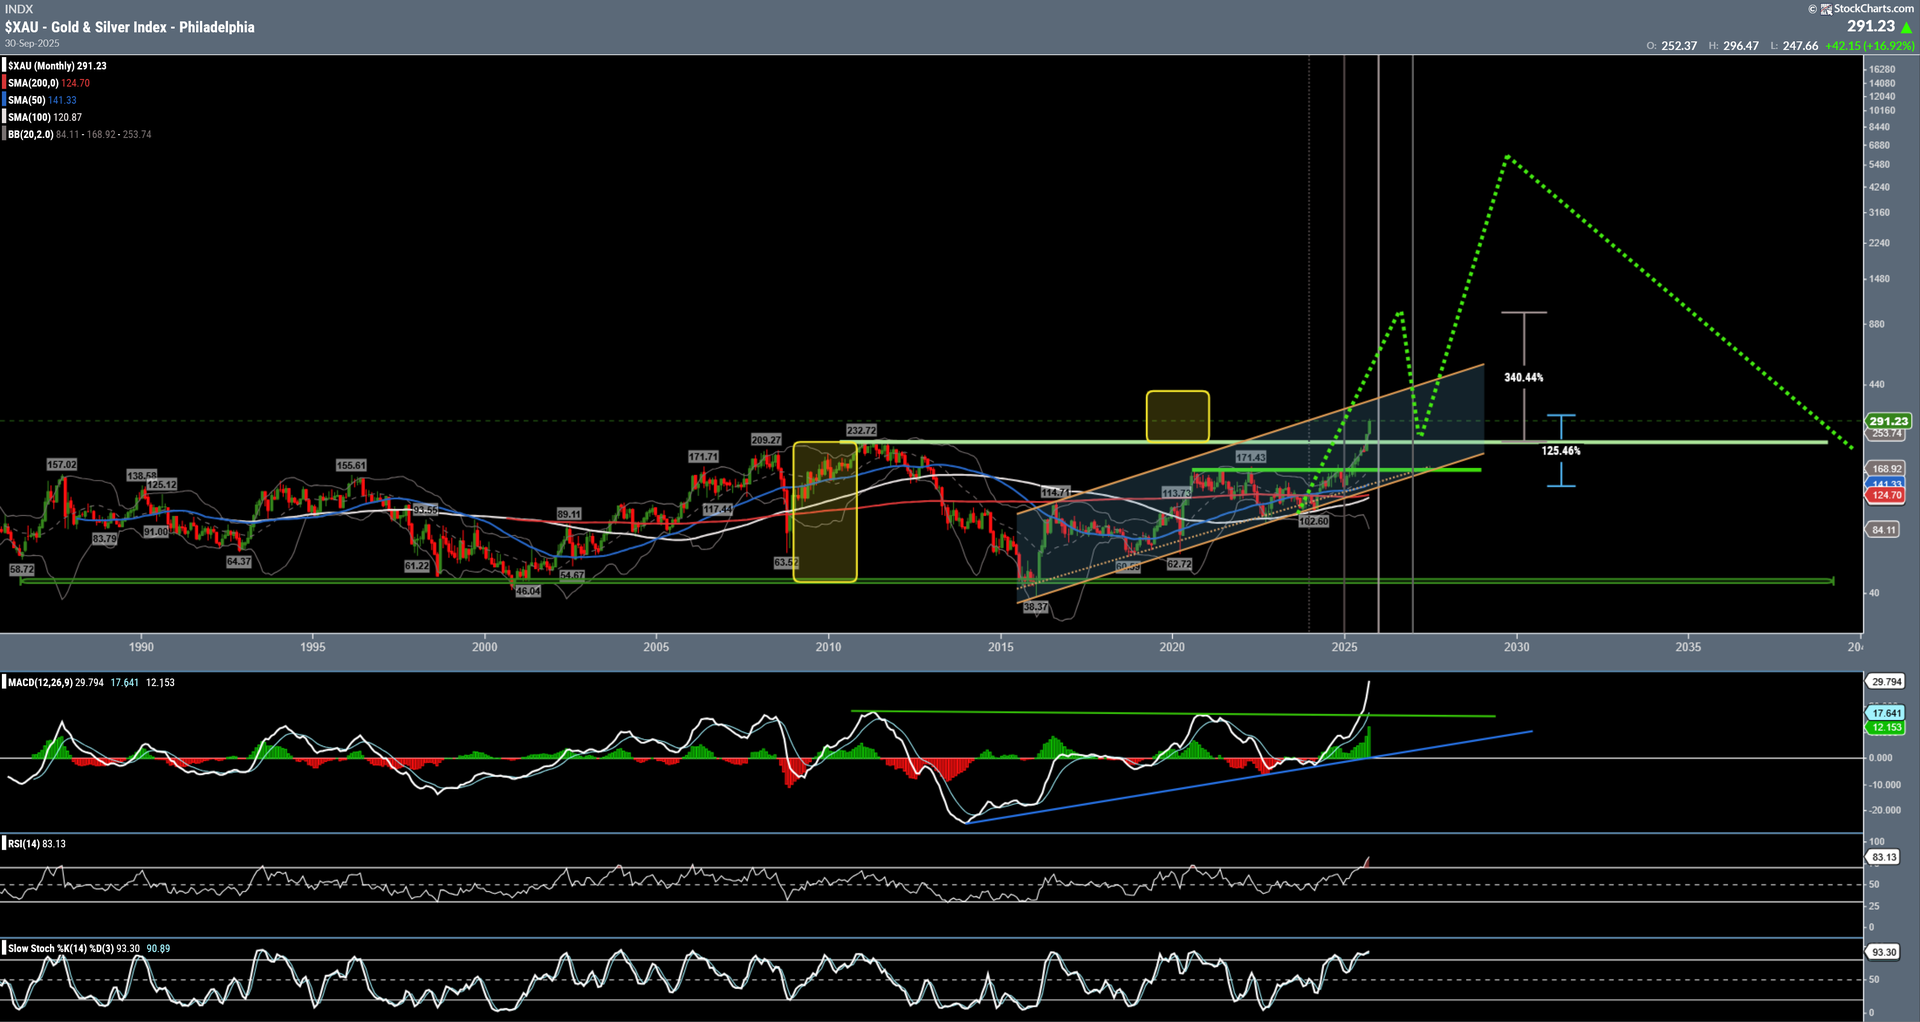Viewport: 1920px width, 1022px height.
Task: Click the StockCharts.com logo icon
Action: point(1826,9)
